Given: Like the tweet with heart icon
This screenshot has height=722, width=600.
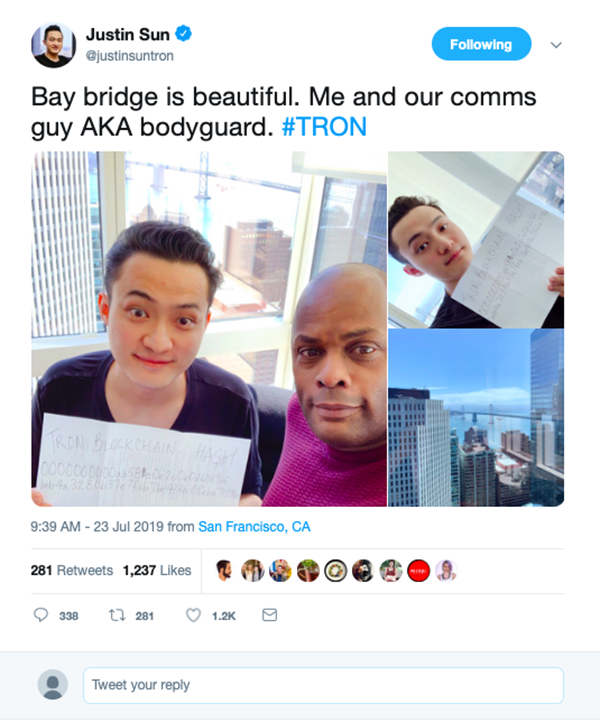Looking at the screenshot, I should [193, 615].
